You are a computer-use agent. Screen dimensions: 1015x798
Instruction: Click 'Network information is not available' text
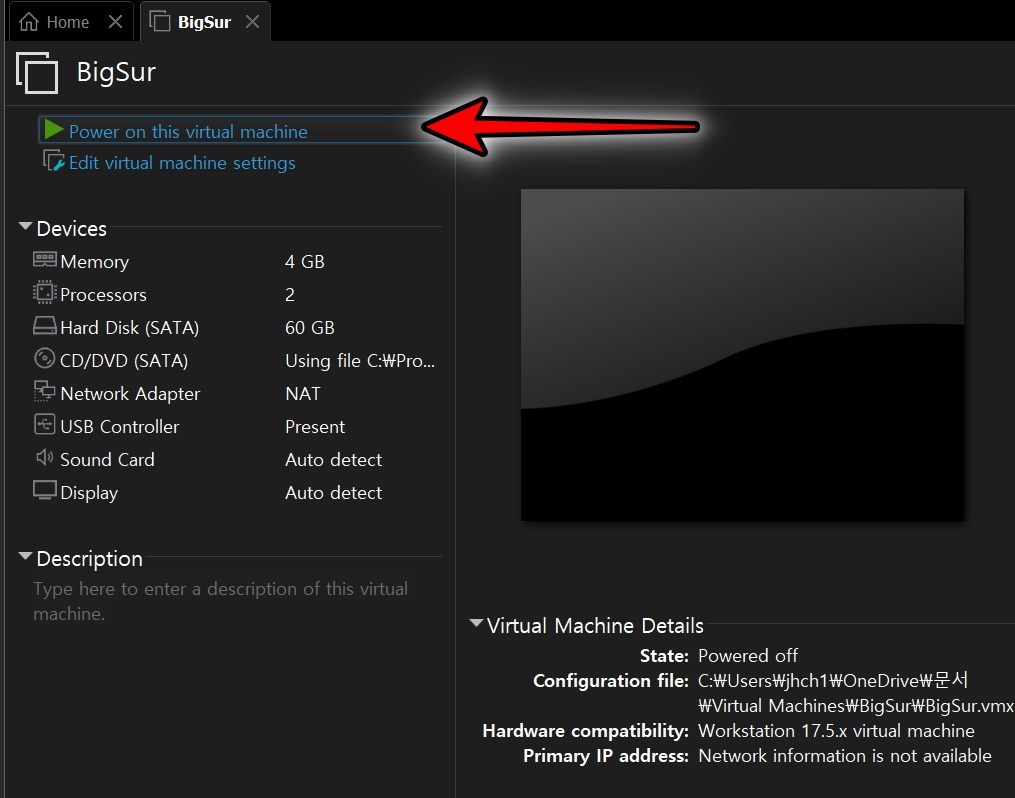[845, 756]
